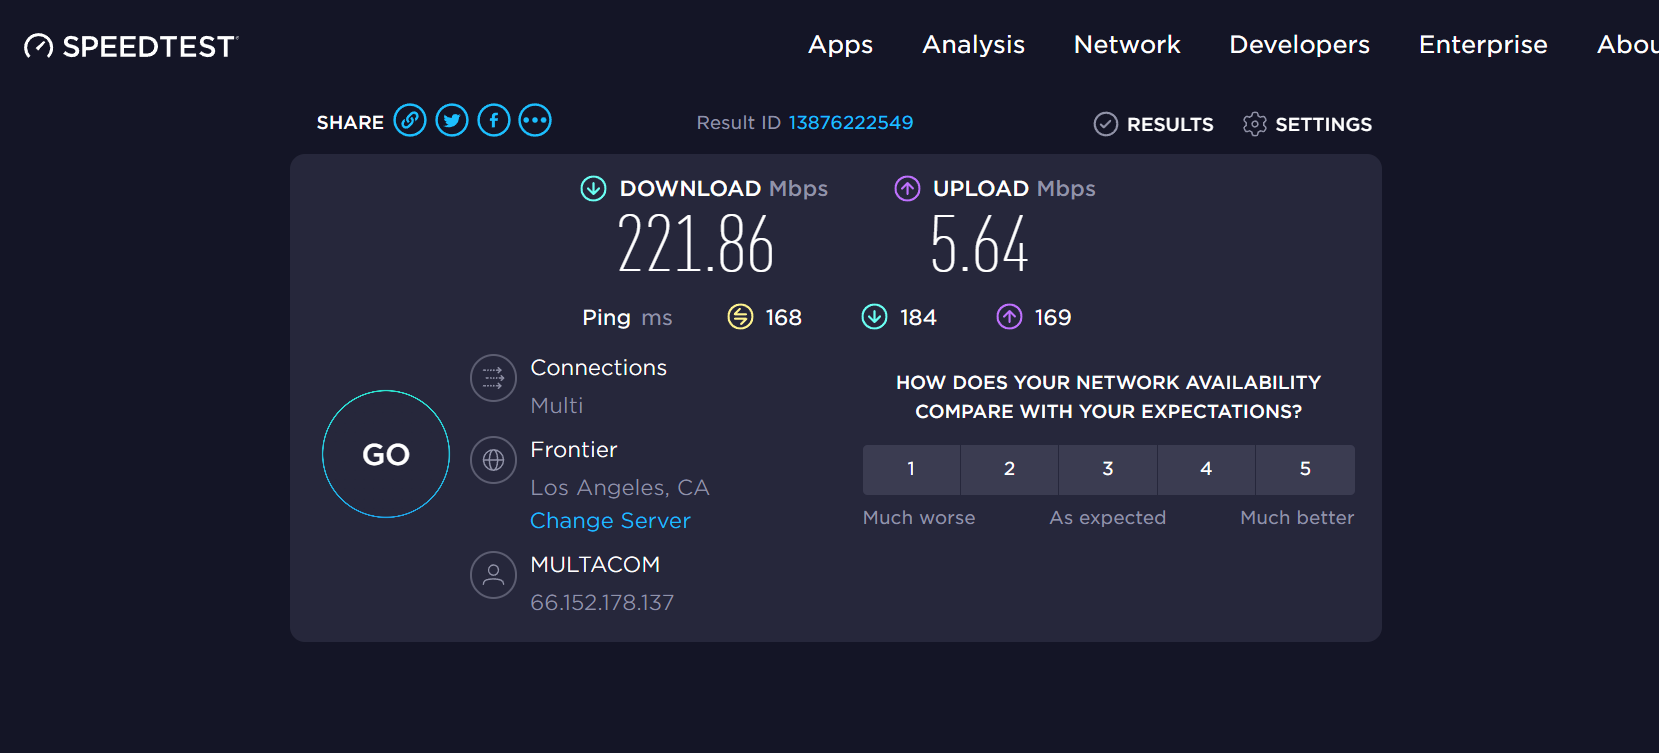1659x753 pixels.
Task: Click the Speedtest logo
Action: coord(131,46)
